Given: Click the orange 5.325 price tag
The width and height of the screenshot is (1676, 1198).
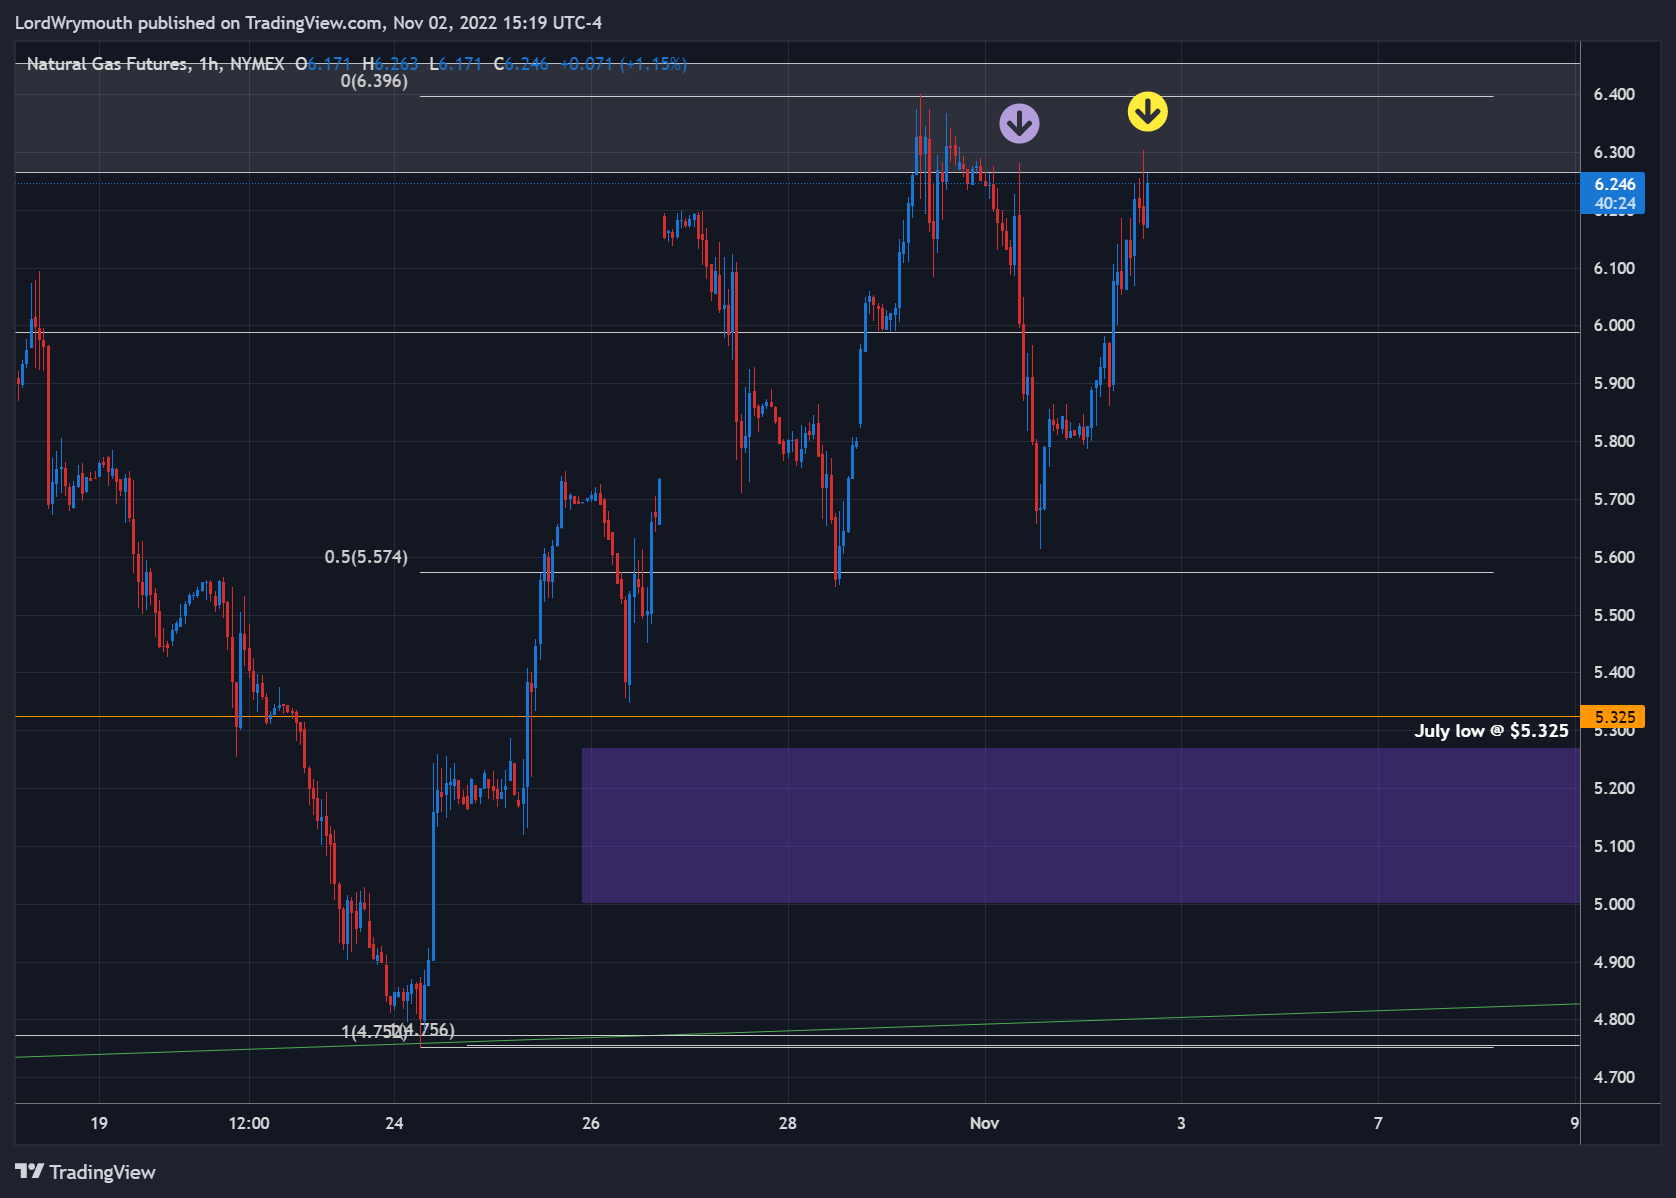Looking at the screenshot, I should coord(1613,717).
